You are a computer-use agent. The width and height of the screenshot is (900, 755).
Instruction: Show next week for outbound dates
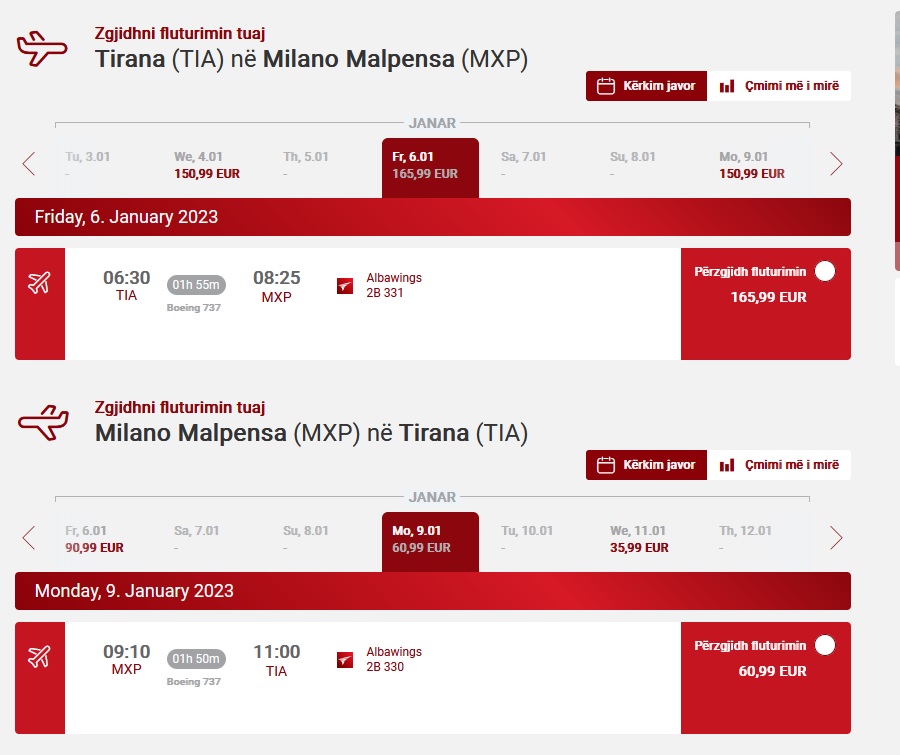(836, 164)
